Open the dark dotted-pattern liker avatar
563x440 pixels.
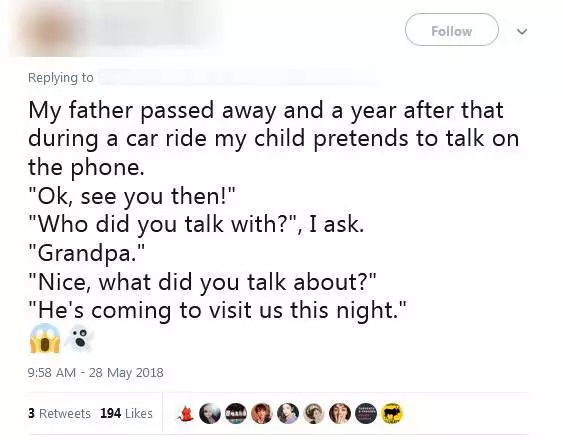tap(366, 413)
